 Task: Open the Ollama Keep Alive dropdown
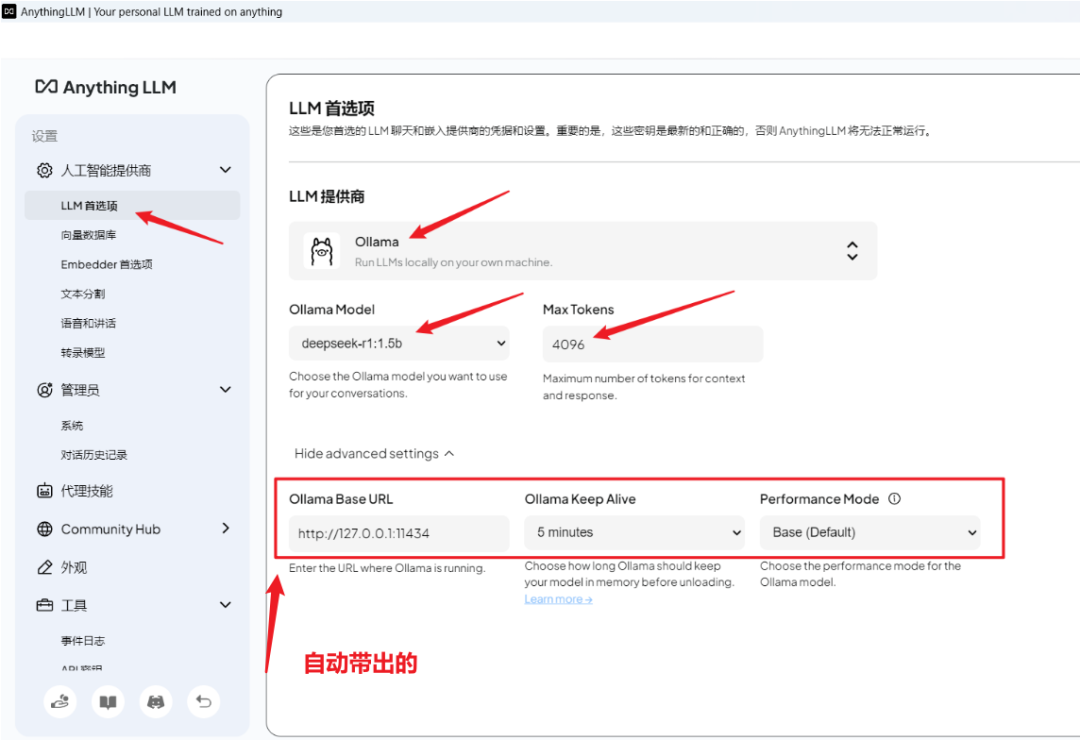point(634,532)
